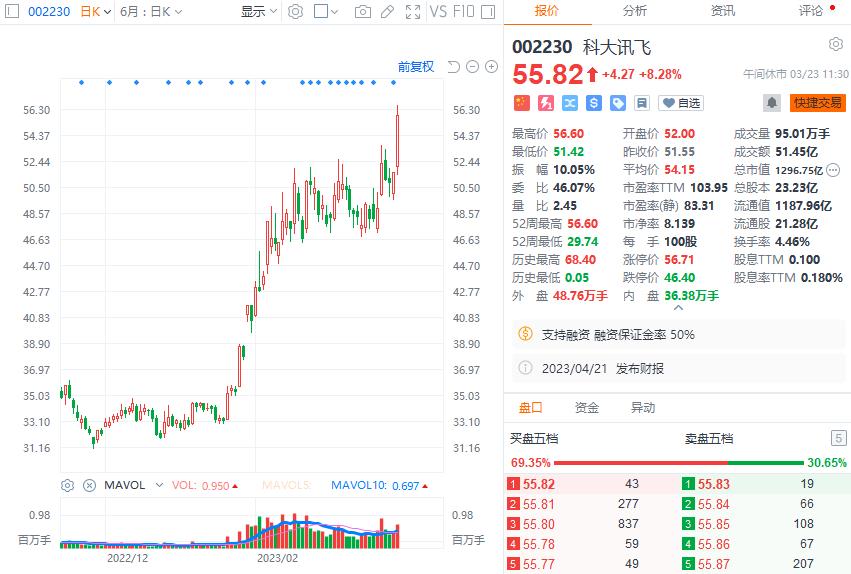The image size is (851, 574).
Task: Click the VS compare button
Action: [x=439, y=11]
